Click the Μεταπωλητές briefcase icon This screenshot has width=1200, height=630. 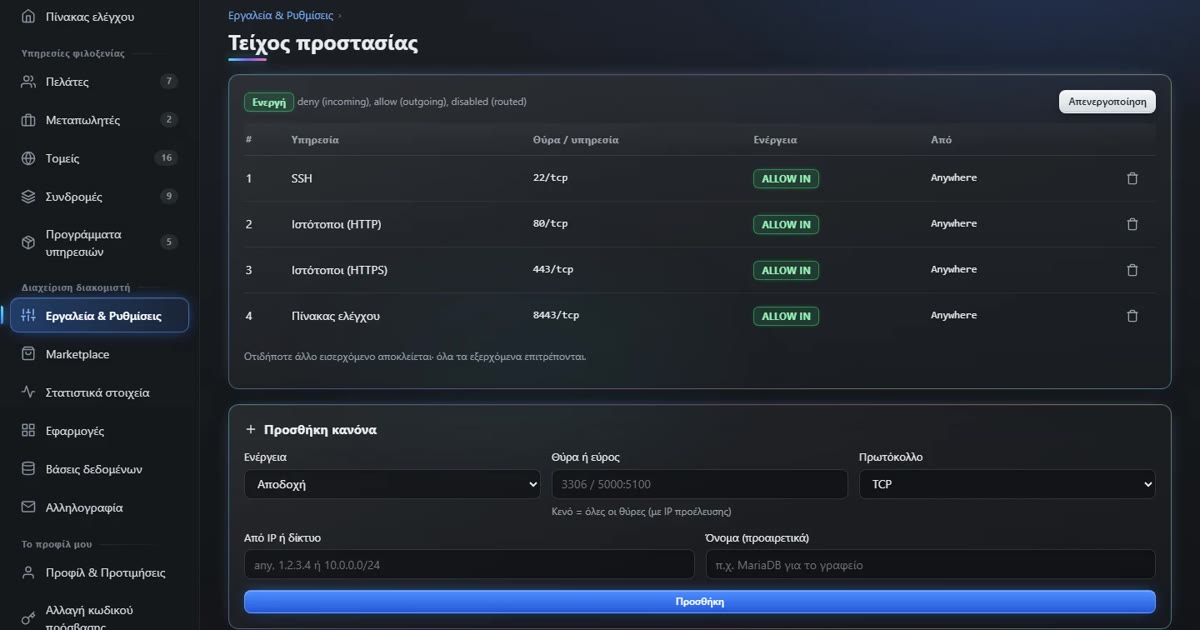click(x=28, y=120)
